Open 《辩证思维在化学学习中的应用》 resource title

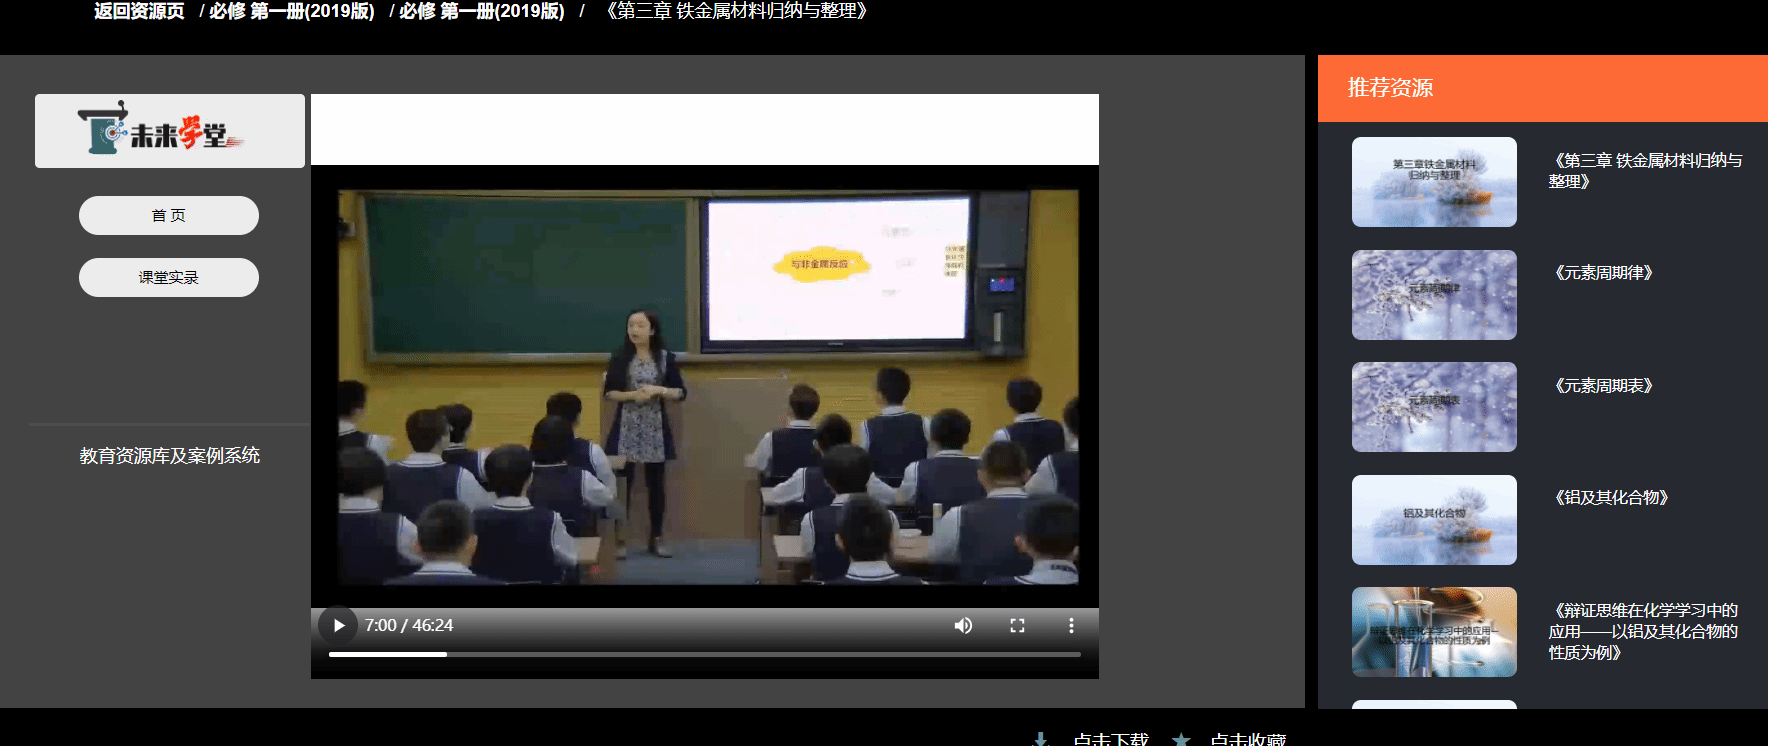point(1642,631)
